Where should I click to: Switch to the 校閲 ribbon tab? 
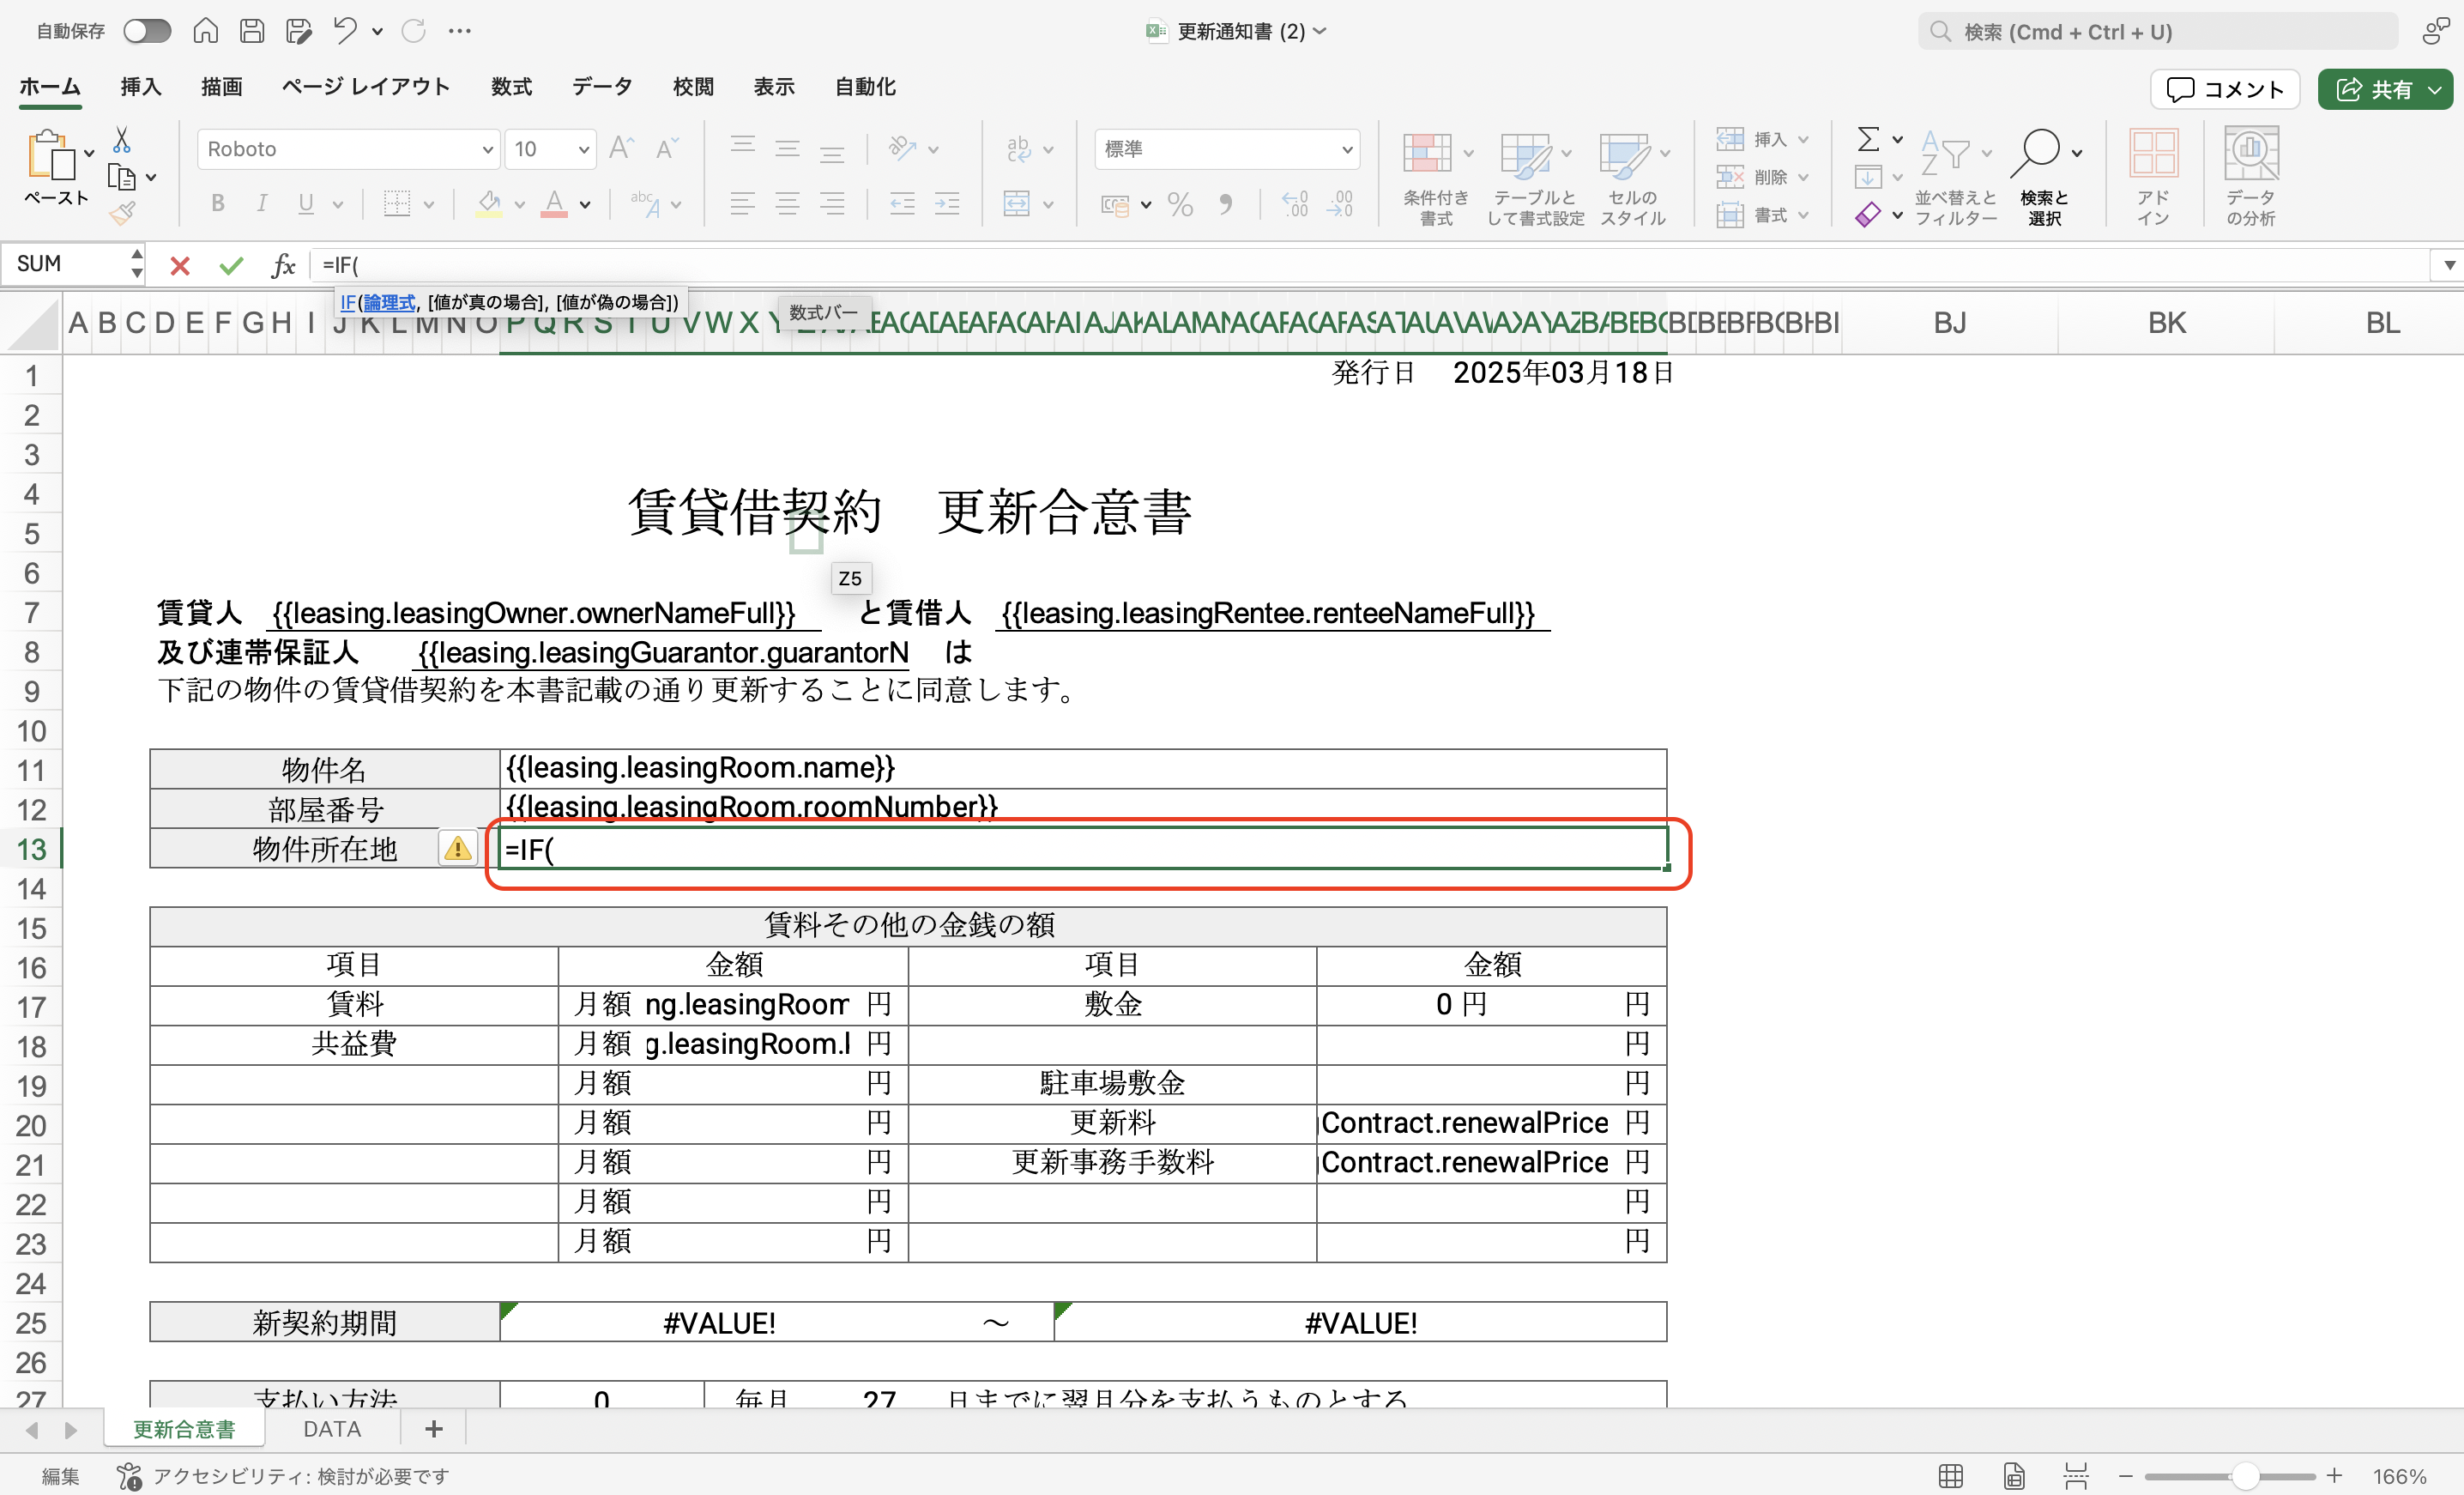coord(693,87)
